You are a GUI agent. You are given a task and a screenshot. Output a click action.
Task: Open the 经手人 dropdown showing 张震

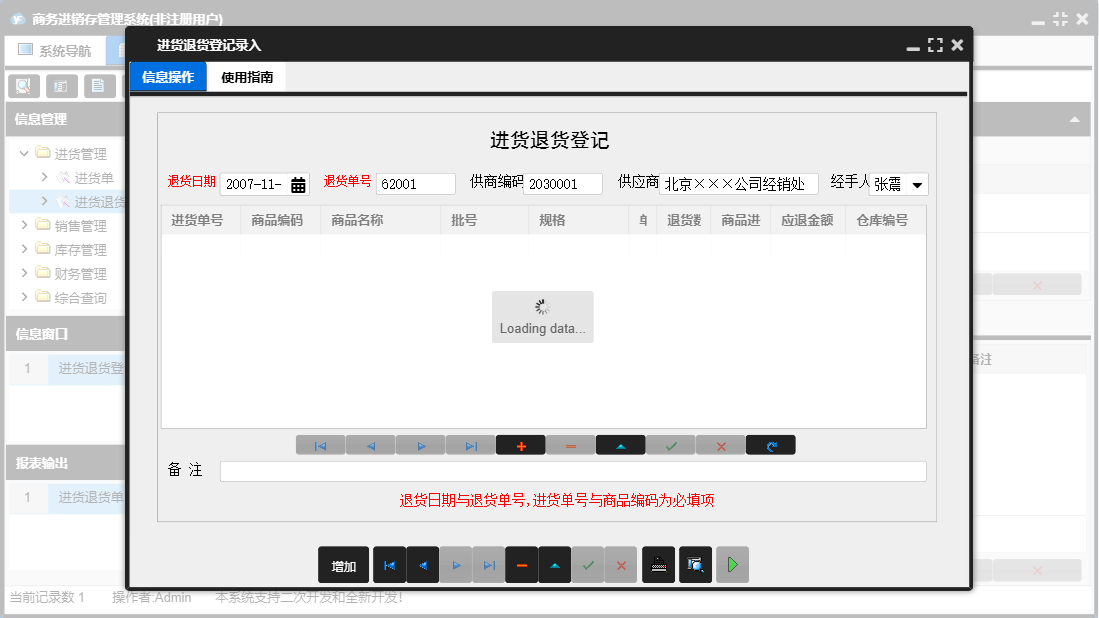click(x=917, y=184)
